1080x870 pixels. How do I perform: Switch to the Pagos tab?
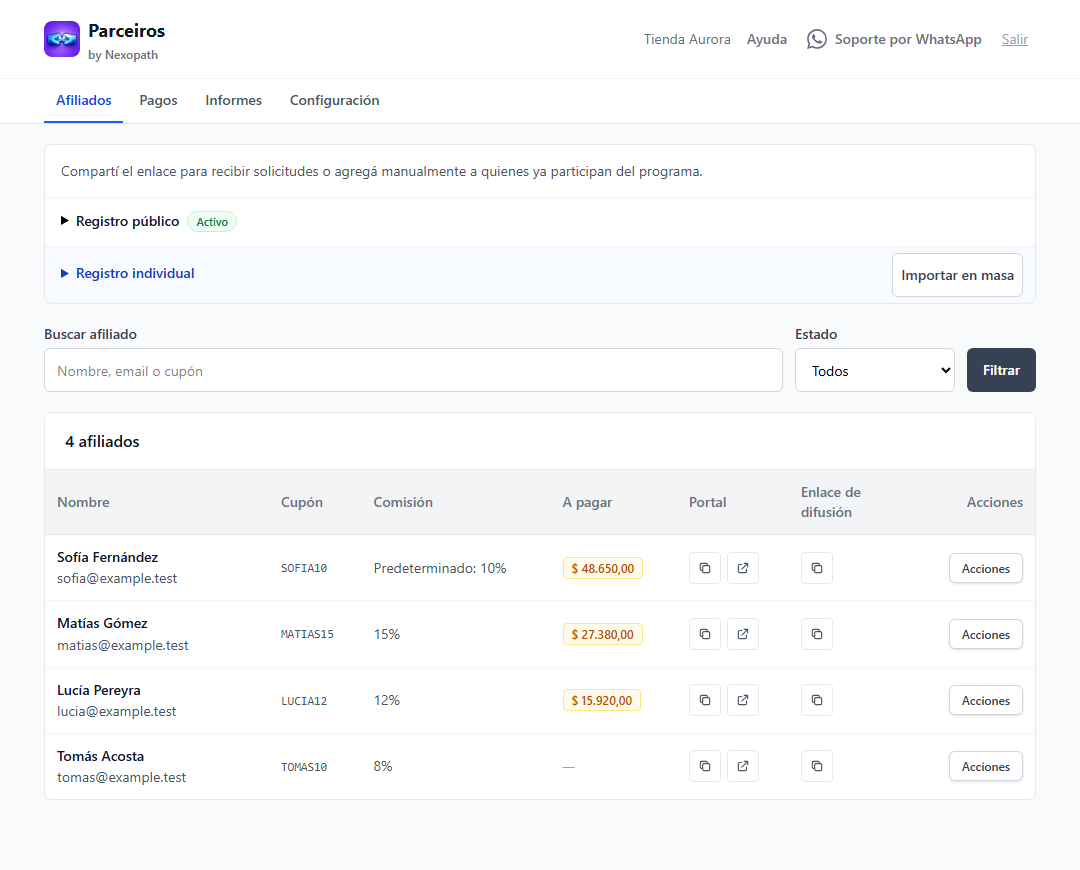158,101
